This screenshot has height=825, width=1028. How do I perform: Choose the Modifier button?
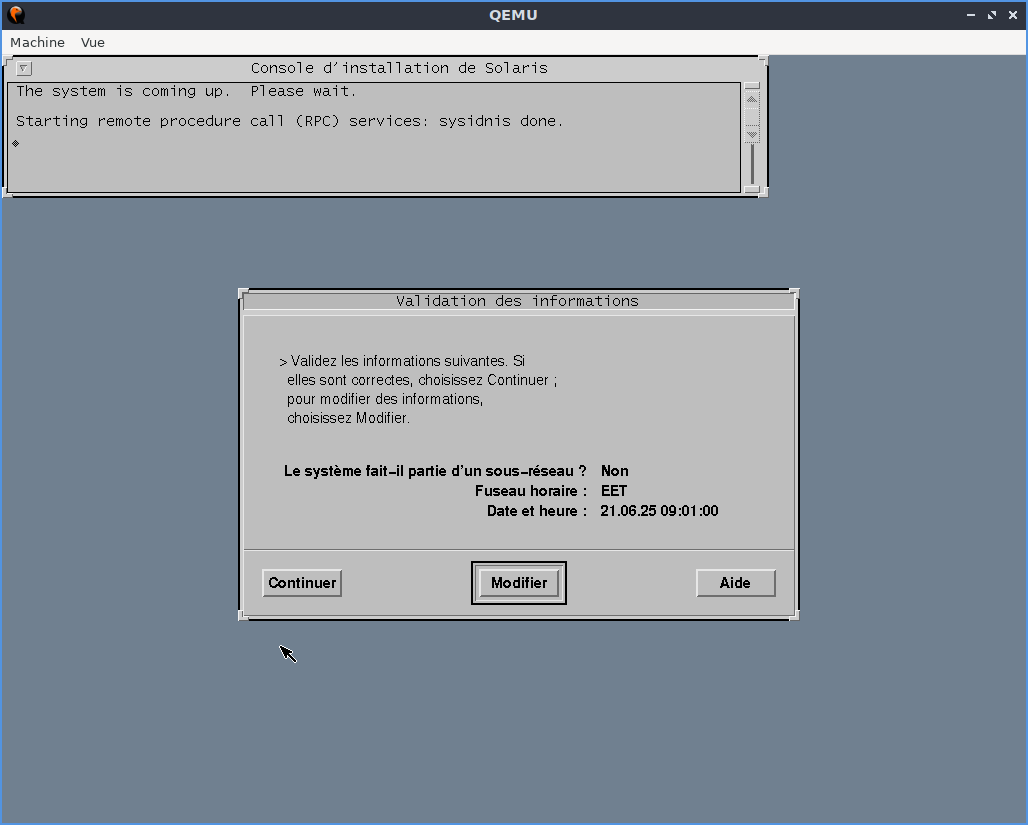pyautogui.click(x=519, y=583)
